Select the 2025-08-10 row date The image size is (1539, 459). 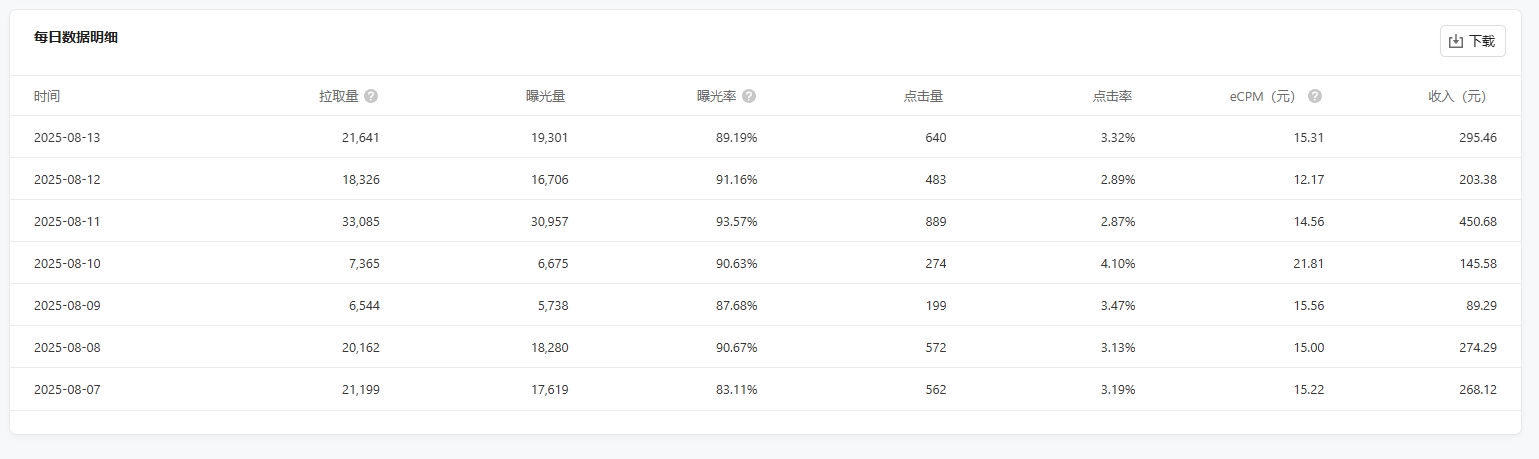pos(67,263)
